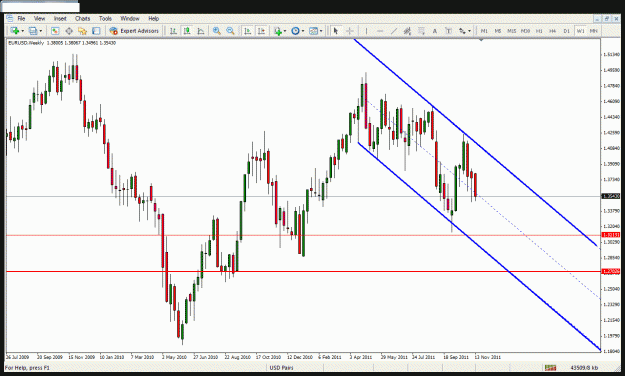Image resolution: width=625 pixels, height=376 pixels.
Task: Expand the Profiles dropdown arrow
Action: (x=41, y=31)
